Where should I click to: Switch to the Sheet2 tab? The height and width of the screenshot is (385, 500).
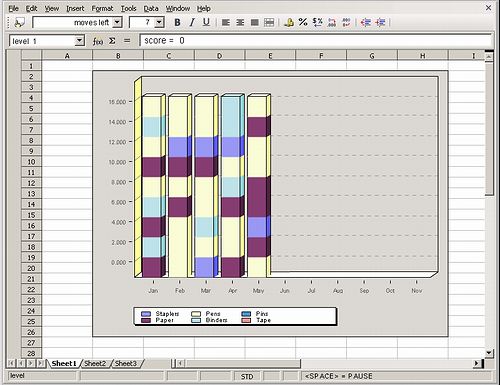pos(95,363)
